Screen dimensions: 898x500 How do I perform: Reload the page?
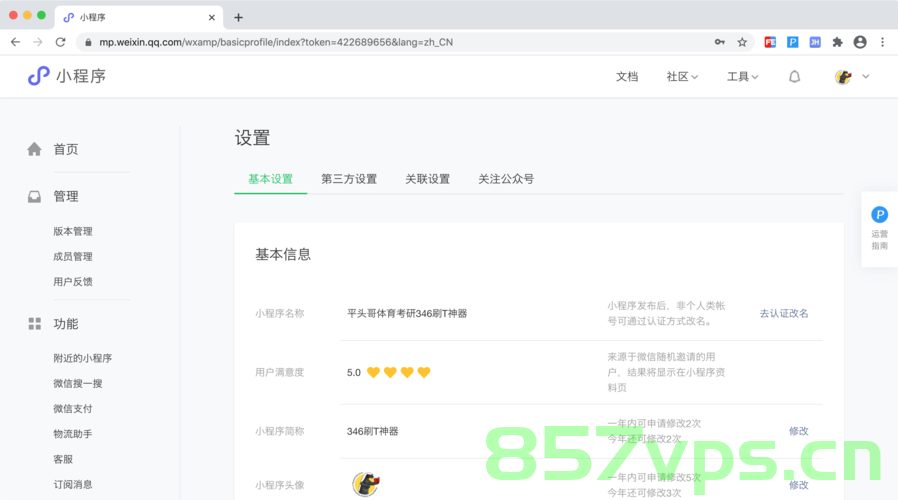[60, 42]
